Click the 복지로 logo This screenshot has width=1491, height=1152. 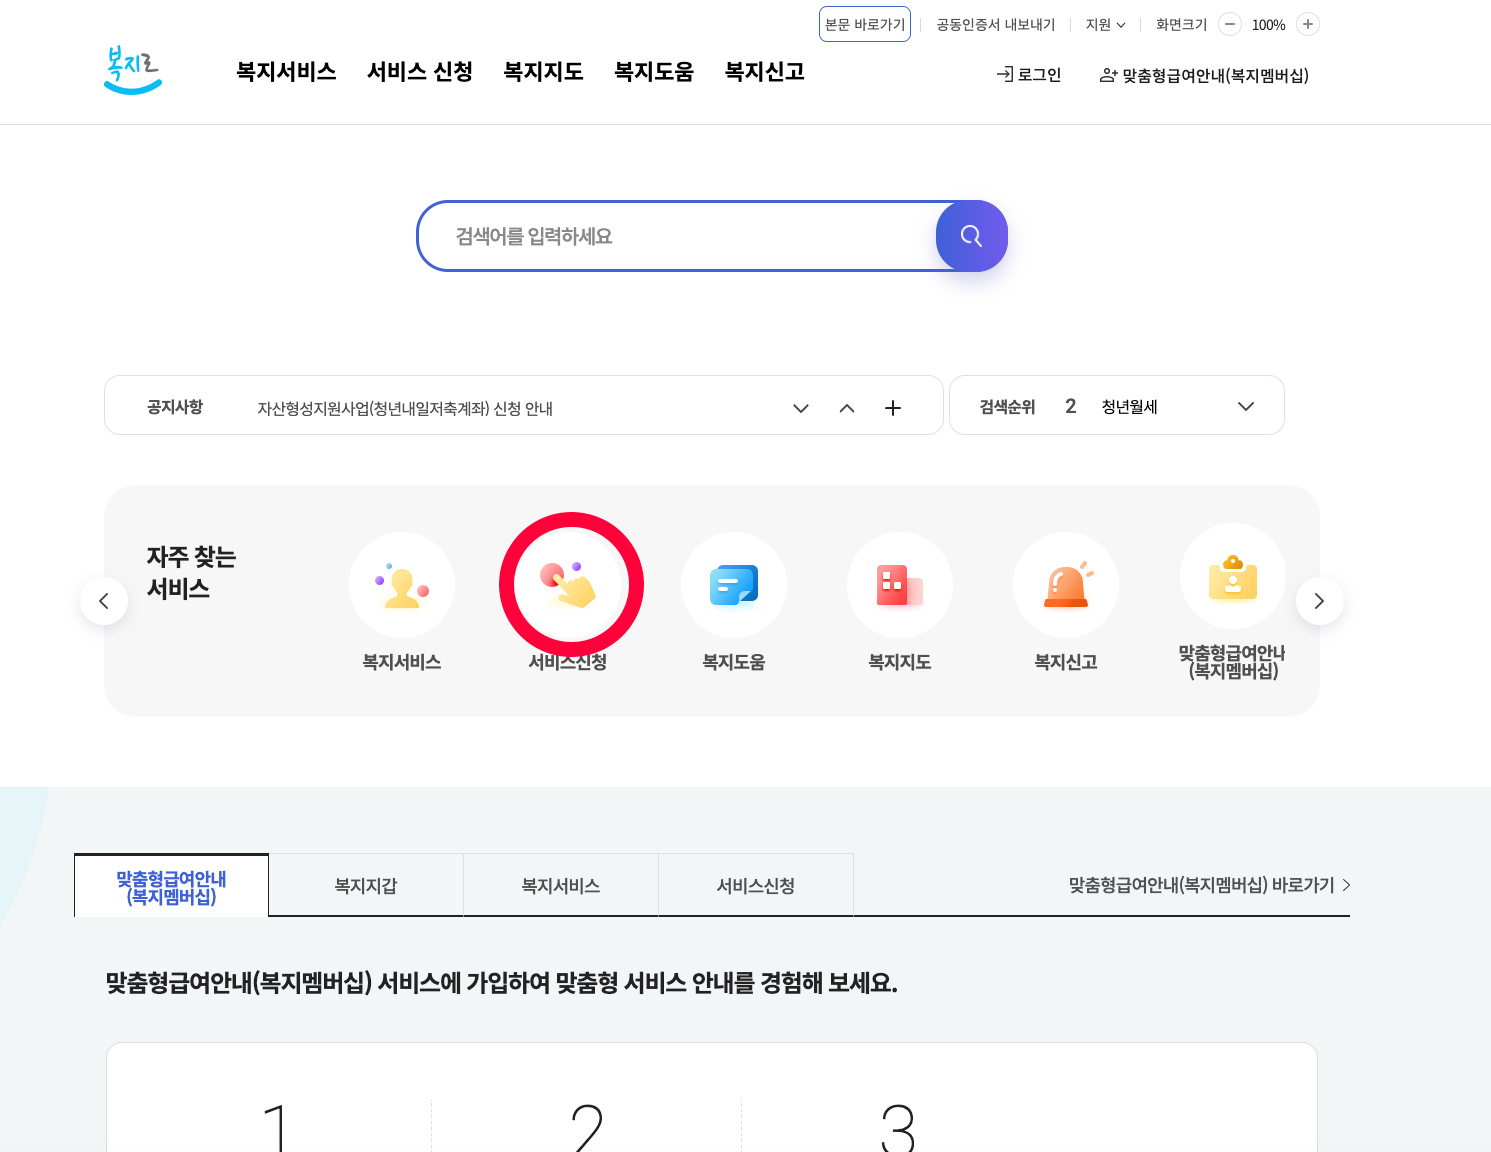pyautogui.click(x=133, y=71)
